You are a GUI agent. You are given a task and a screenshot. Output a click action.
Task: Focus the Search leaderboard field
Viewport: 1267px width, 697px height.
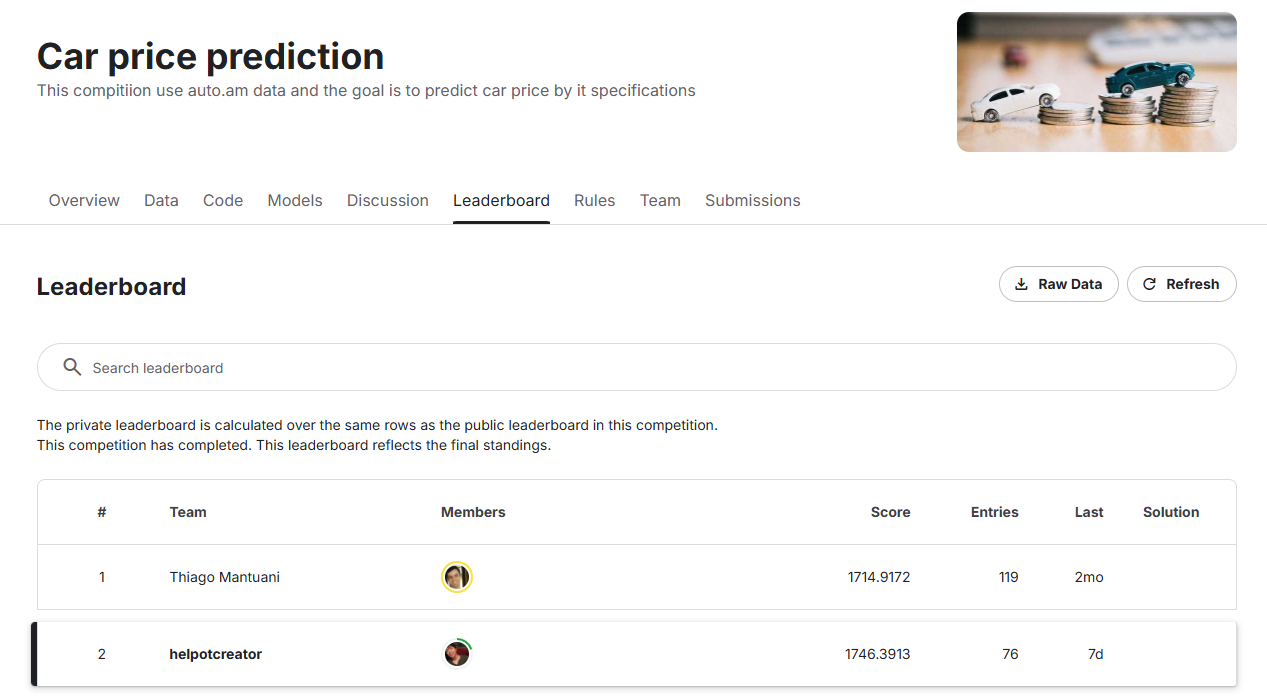[x=637, y=367]
